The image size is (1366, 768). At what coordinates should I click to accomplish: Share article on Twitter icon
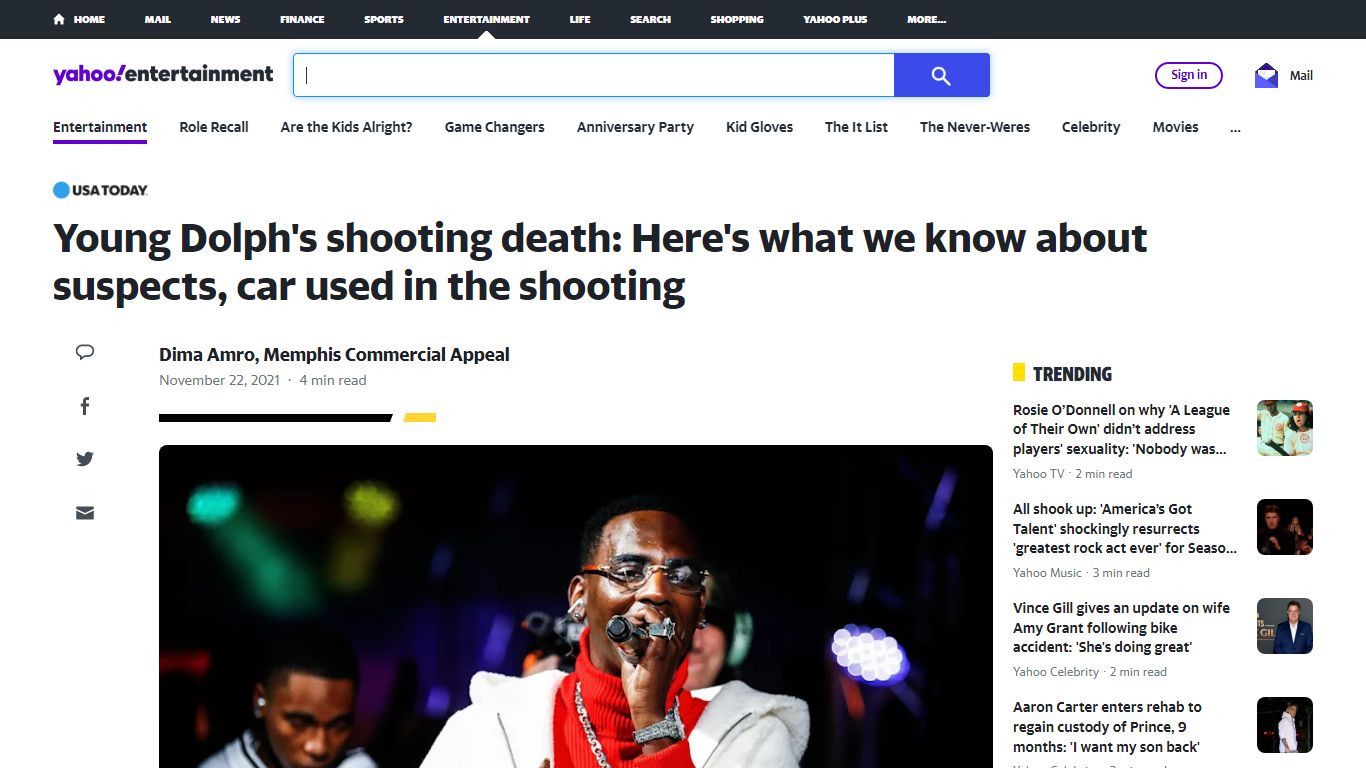tap(85, 459)
